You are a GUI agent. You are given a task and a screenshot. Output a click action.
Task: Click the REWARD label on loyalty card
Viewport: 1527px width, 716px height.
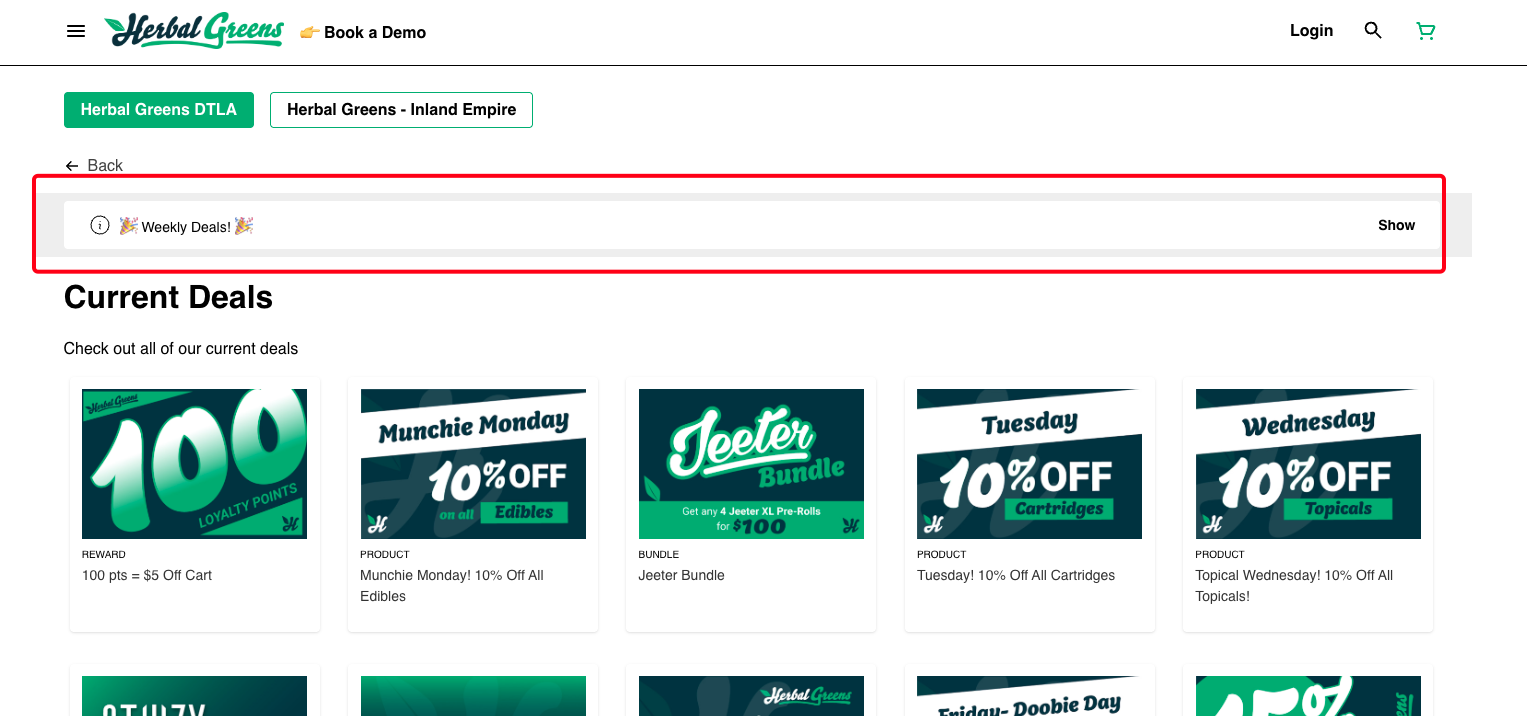pos(104,554)
